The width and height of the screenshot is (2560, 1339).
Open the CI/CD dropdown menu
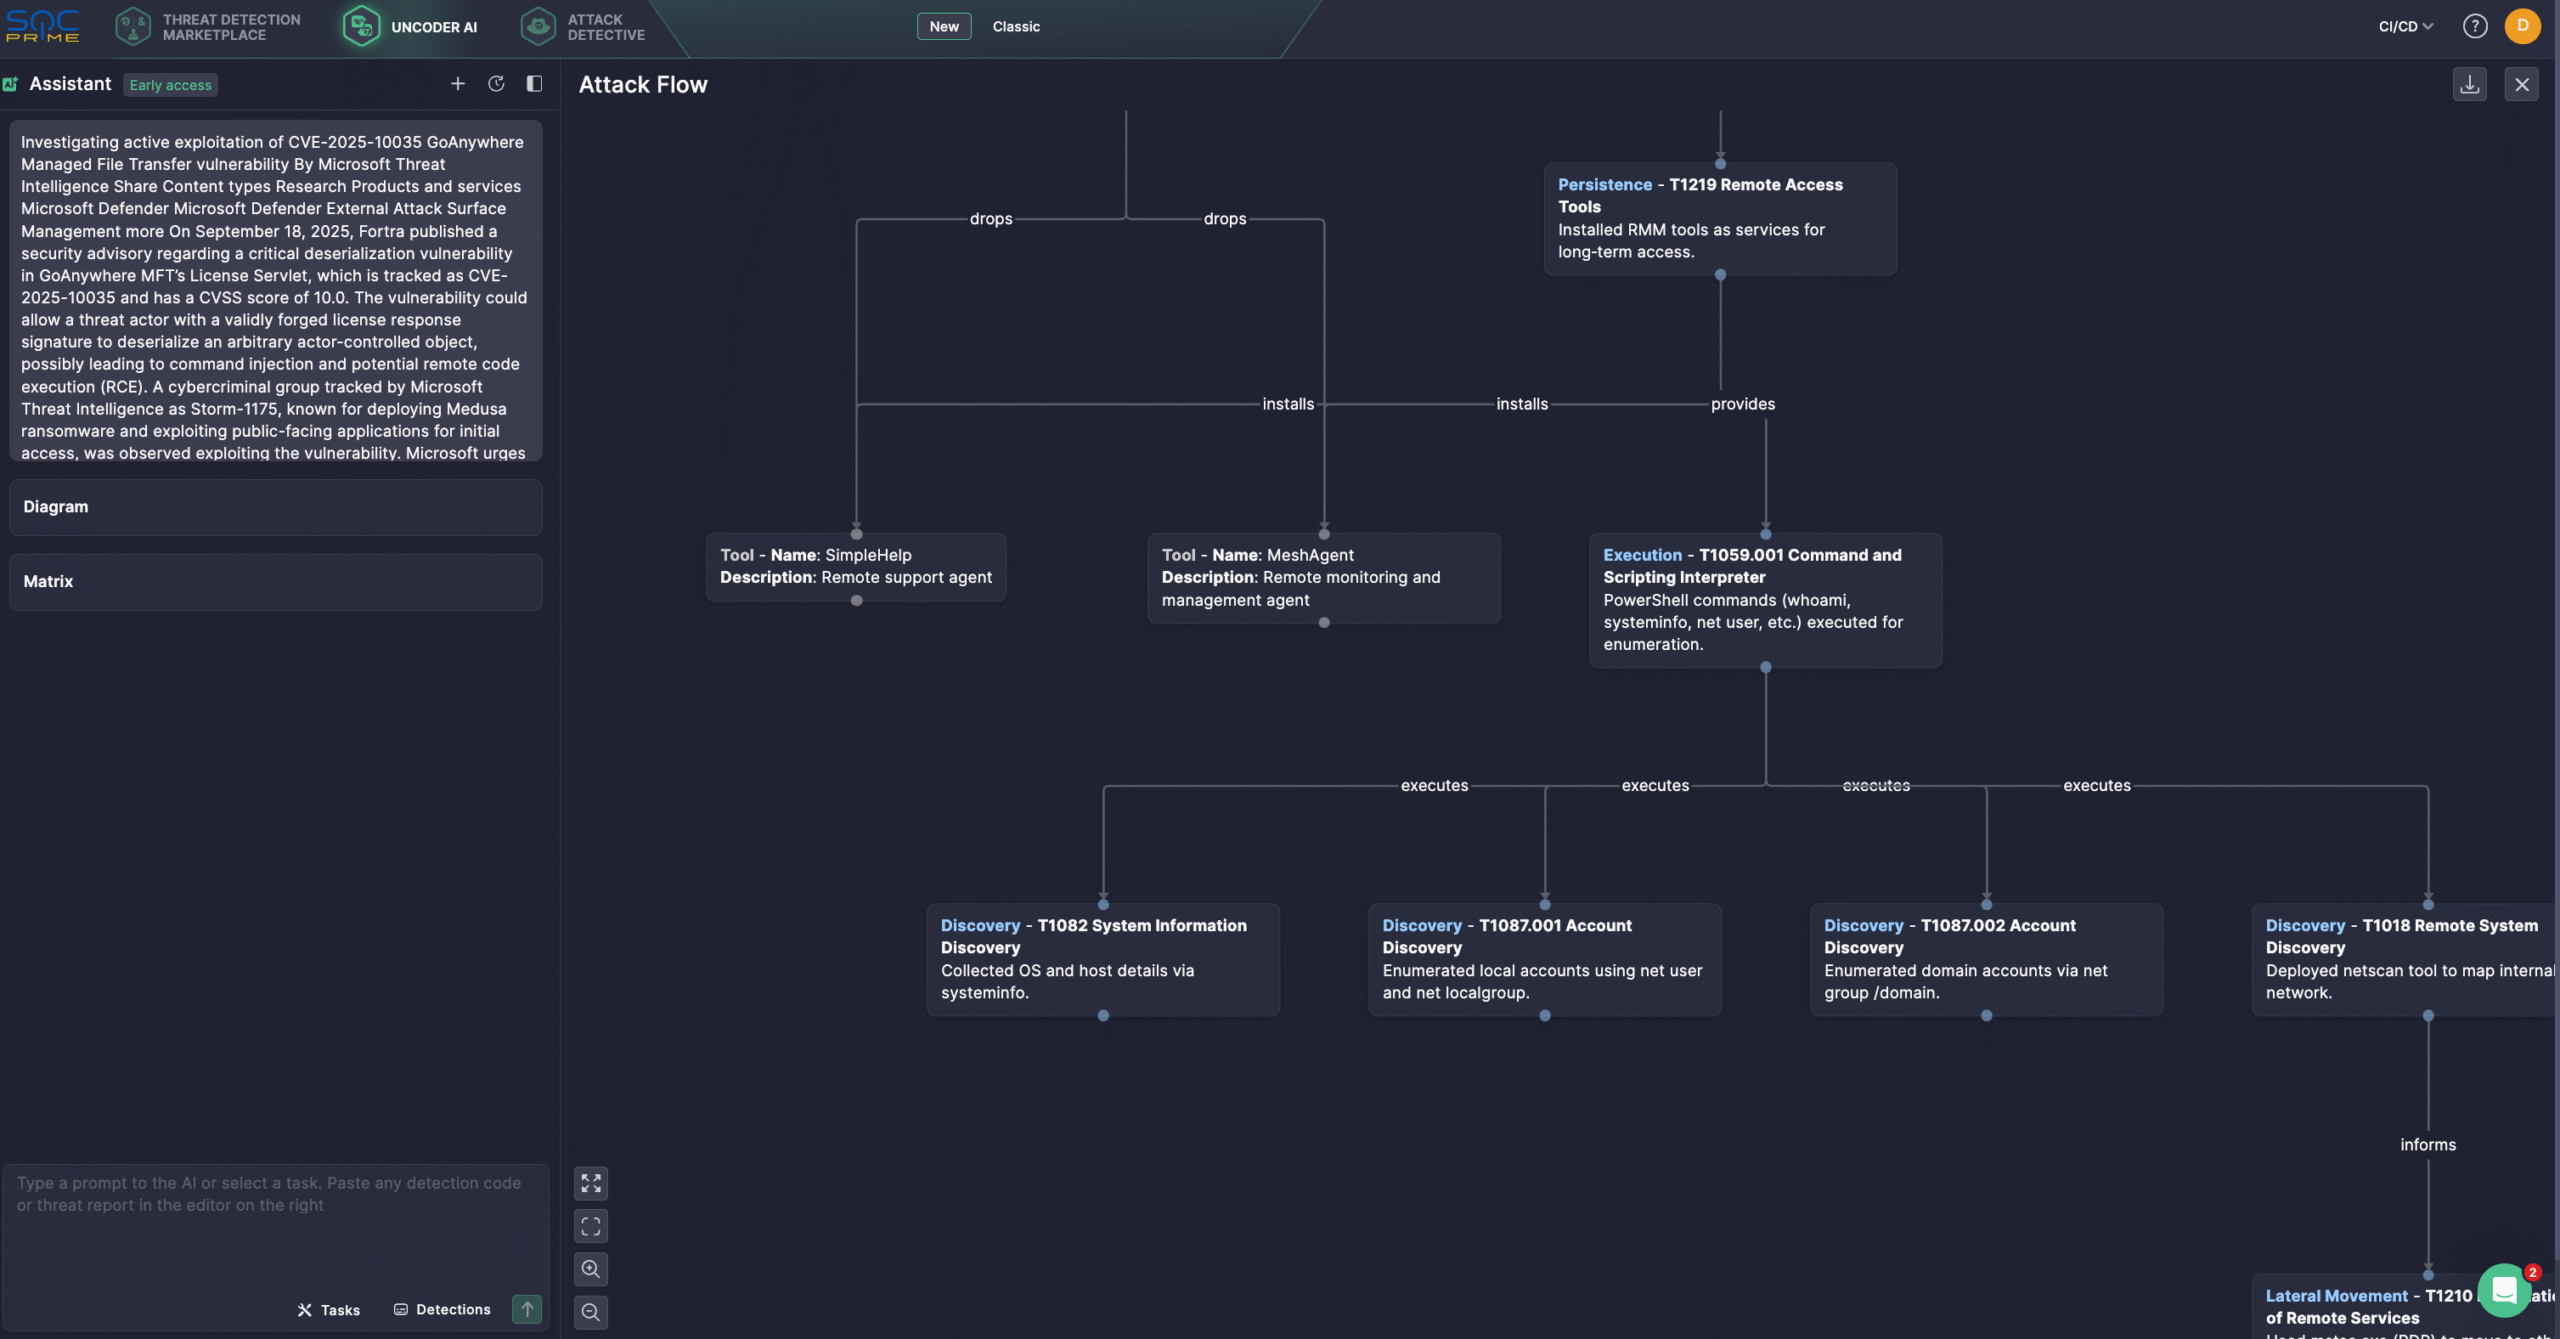(x=2405, y=27)
